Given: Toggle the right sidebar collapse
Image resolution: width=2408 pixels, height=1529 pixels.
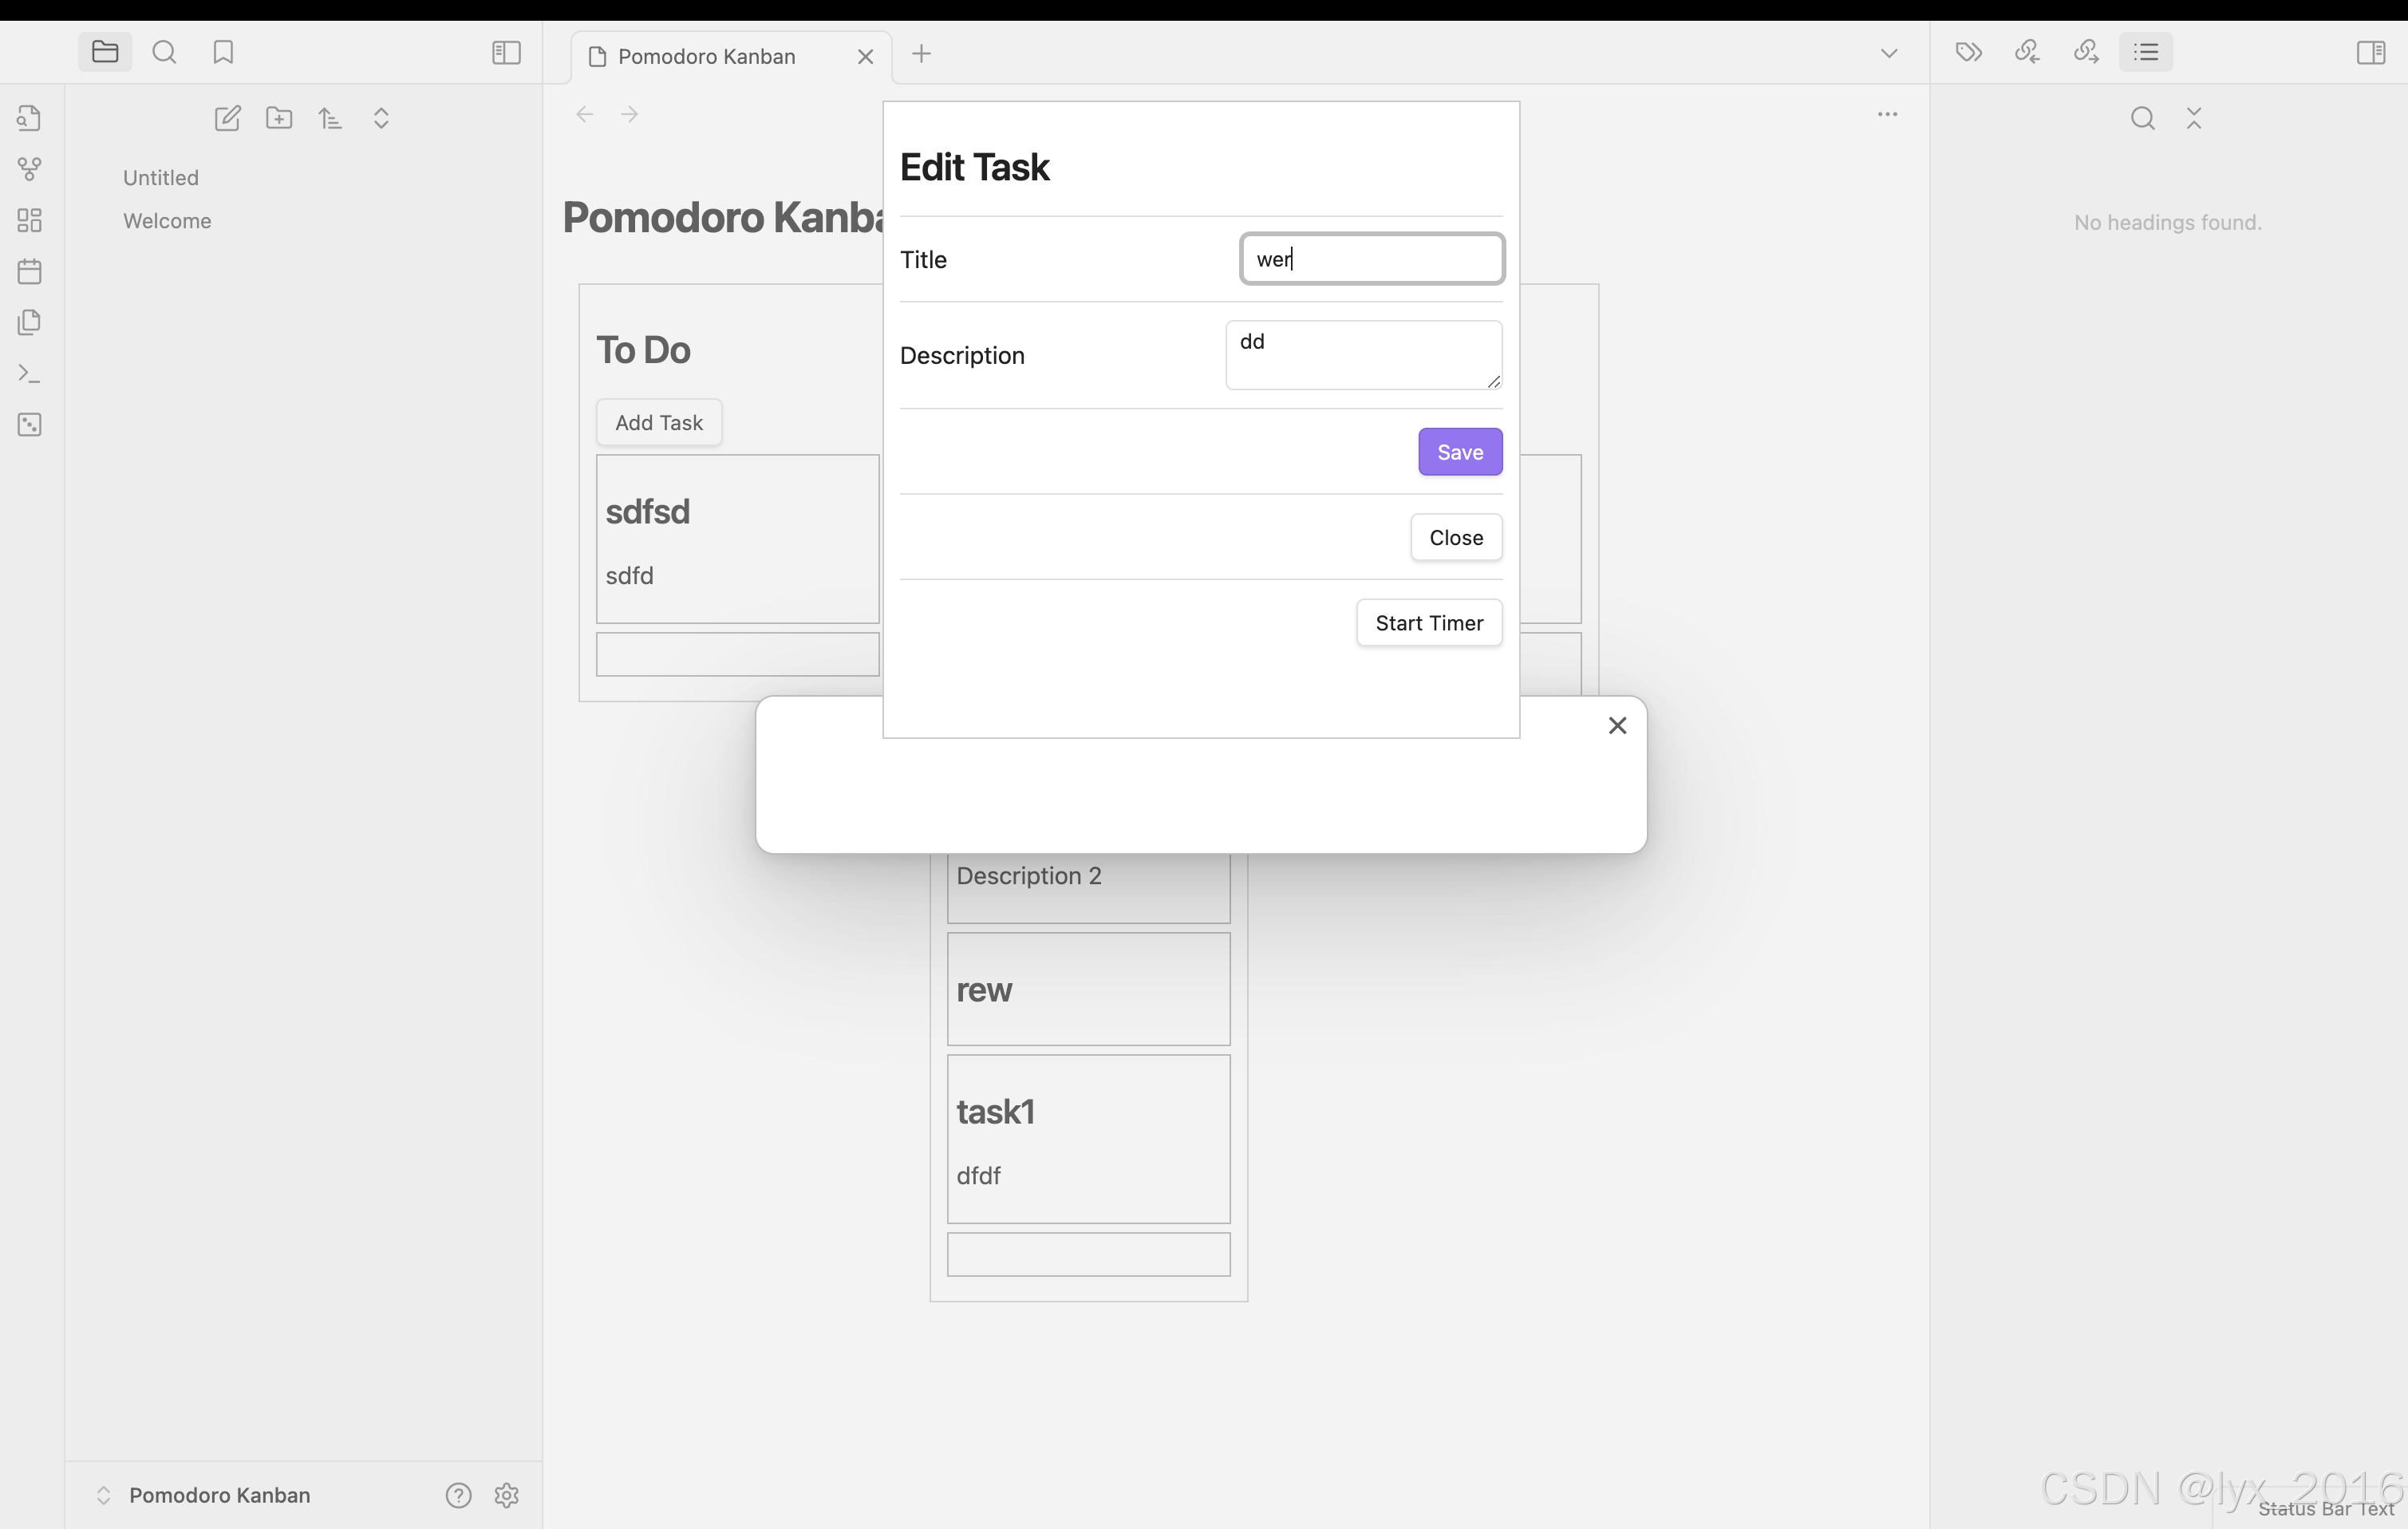Looking at the screenshot, I should tap(2370, 52).
